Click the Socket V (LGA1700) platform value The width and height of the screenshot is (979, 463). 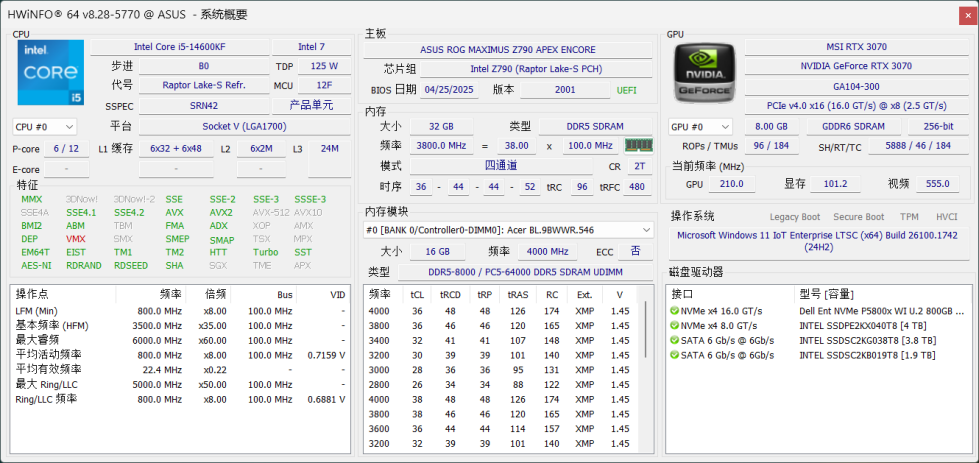(244, 127)
